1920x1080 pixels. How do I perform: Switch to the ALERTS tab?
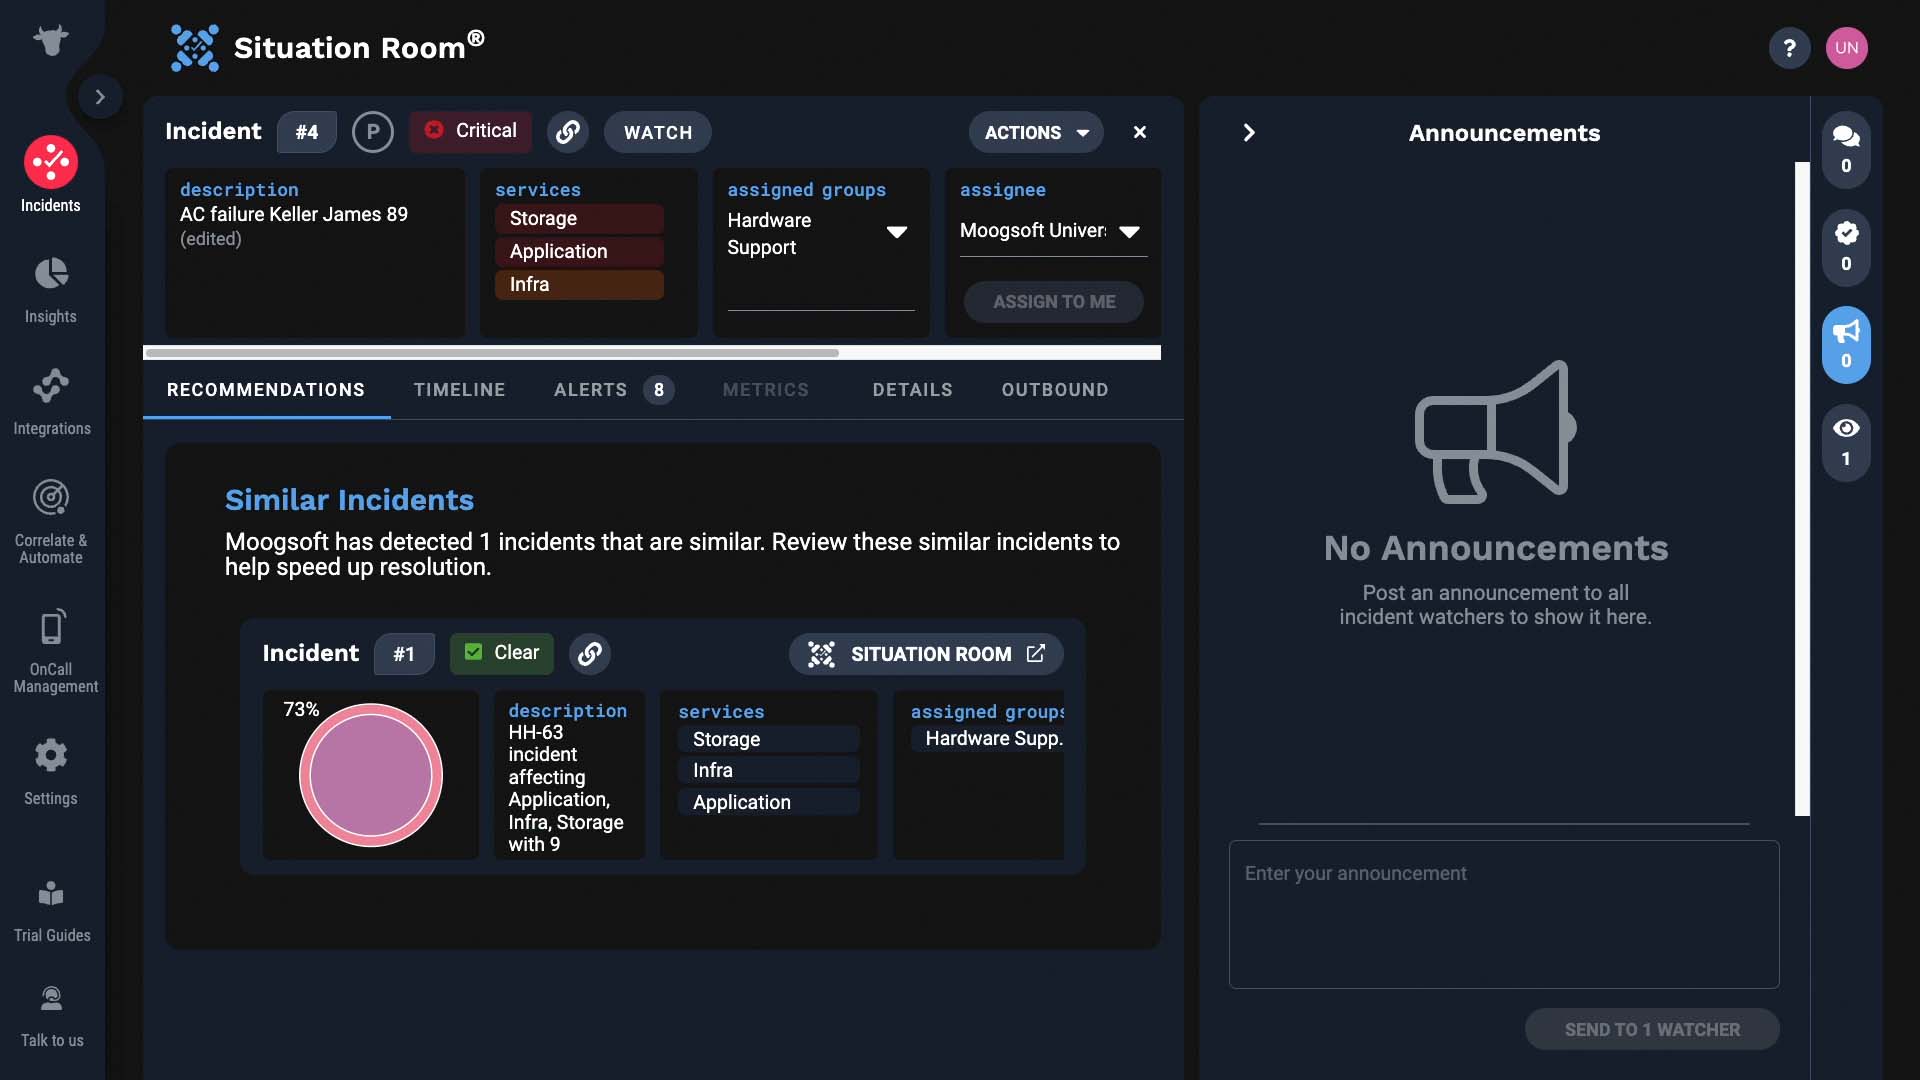click(613, 390)
